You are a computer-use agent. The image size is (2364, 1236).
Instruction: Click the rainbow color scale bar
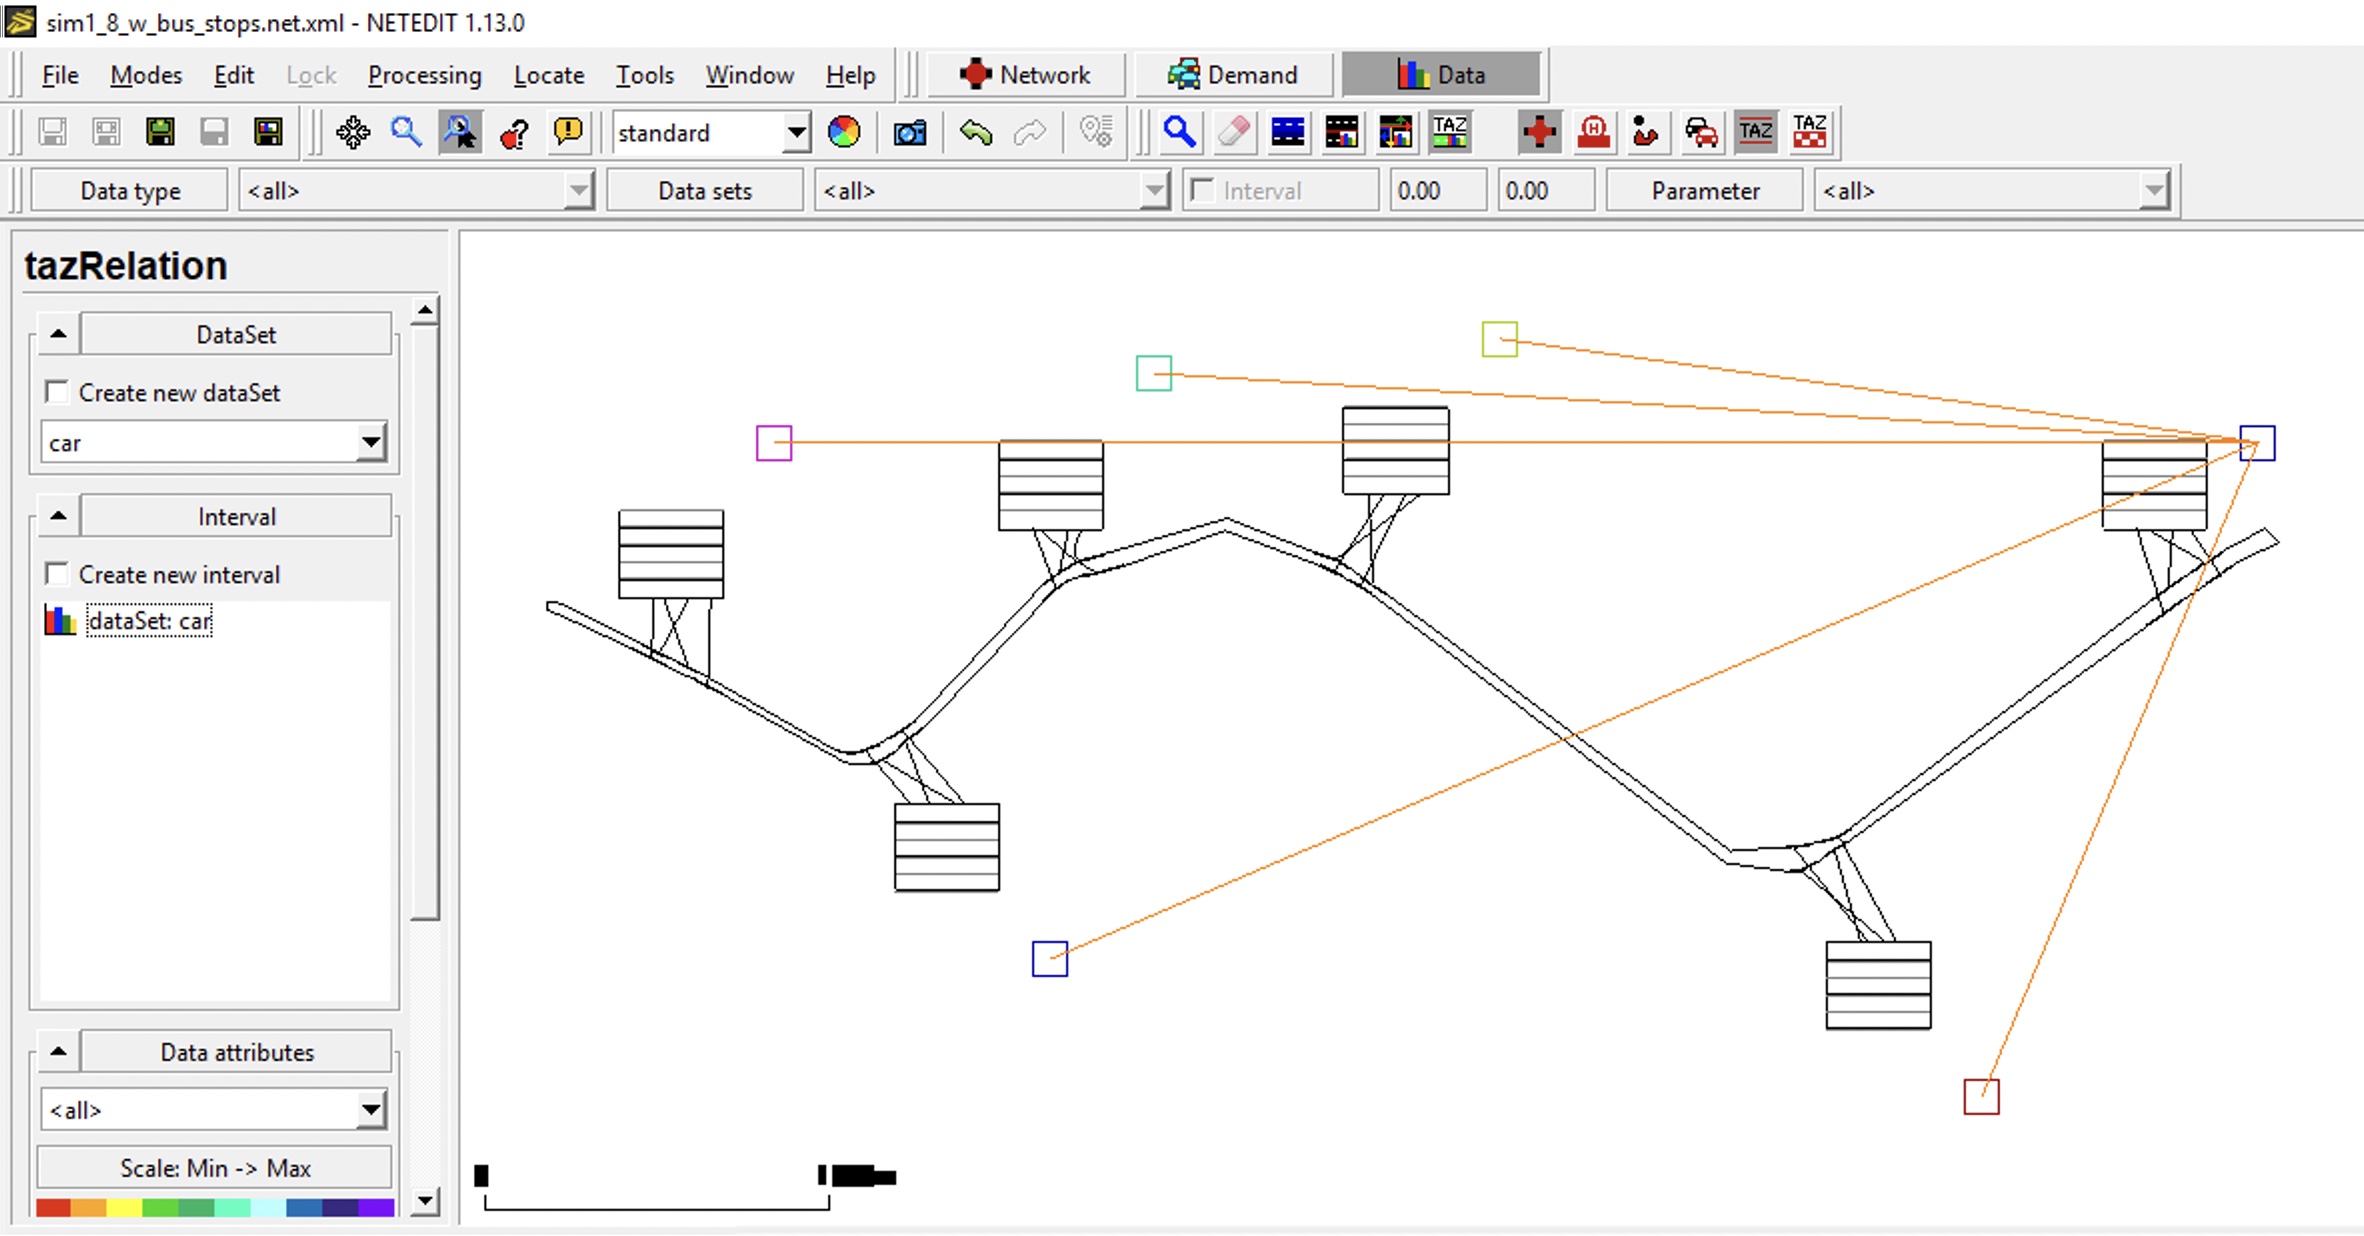coord(214,1207)
